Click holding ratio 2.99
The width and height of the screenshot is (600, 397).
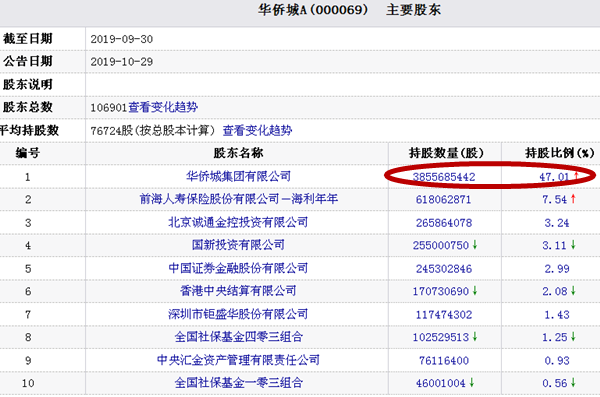click(557, 269)
